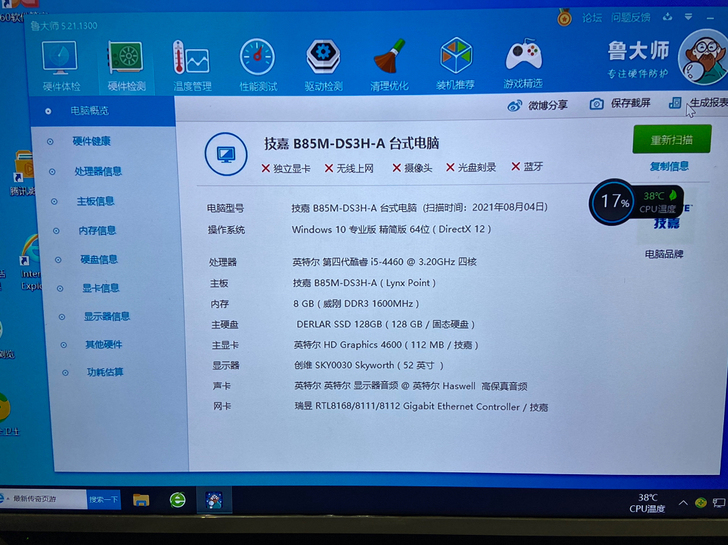The height and width of the screenshot is (545, 728).
Task: Click 复制信息 copy info link
Action: (x=669, y=166)
